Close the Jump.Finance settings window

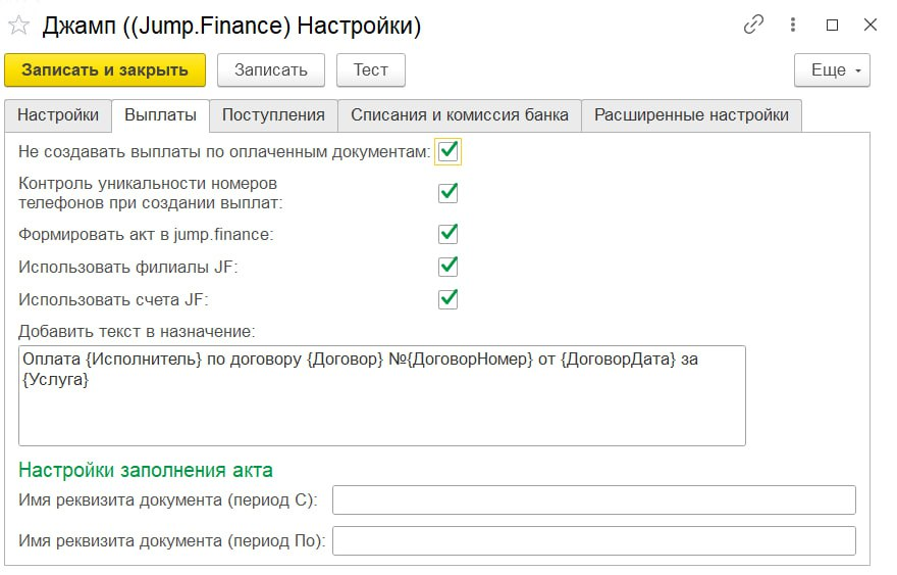click(x=870, y=26)
